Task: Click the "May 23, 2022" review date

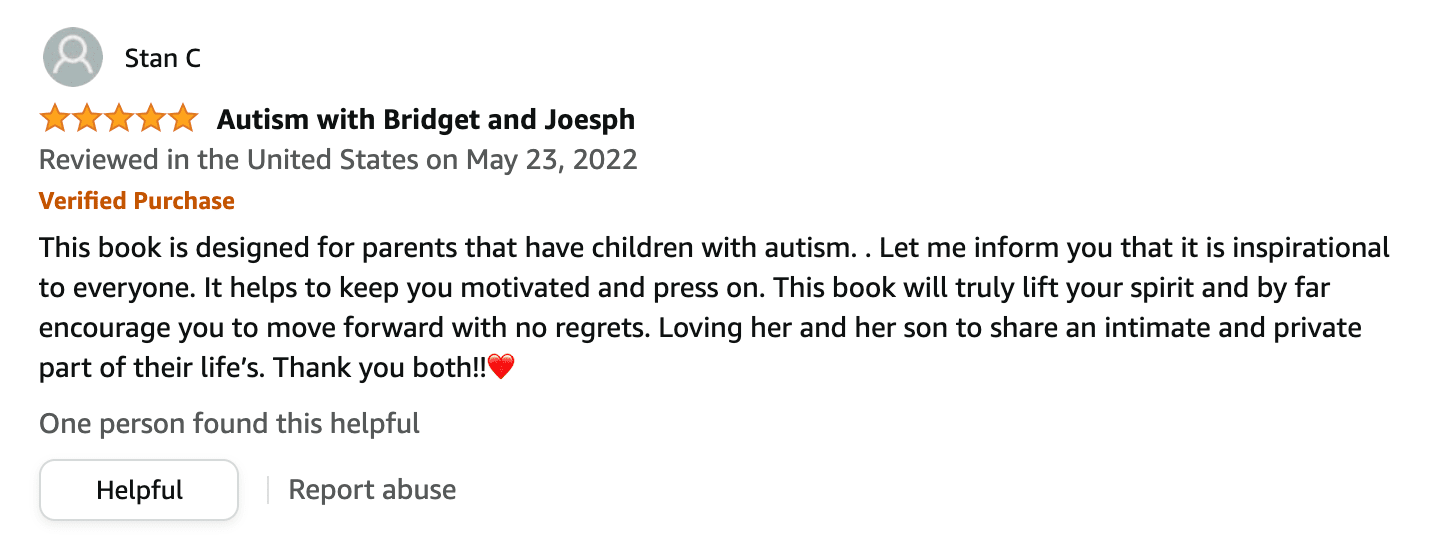Action: pos(551,160)
